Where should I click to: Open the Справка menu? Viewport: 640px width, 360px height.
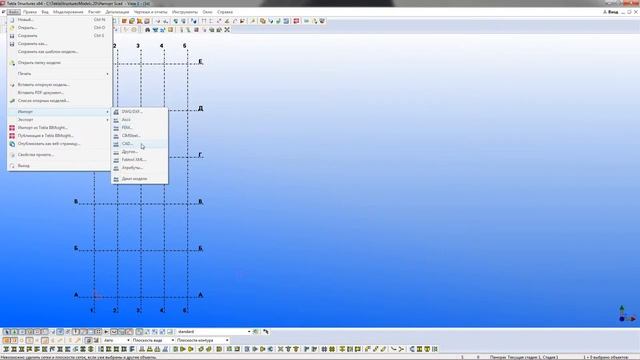pos(225,12)
